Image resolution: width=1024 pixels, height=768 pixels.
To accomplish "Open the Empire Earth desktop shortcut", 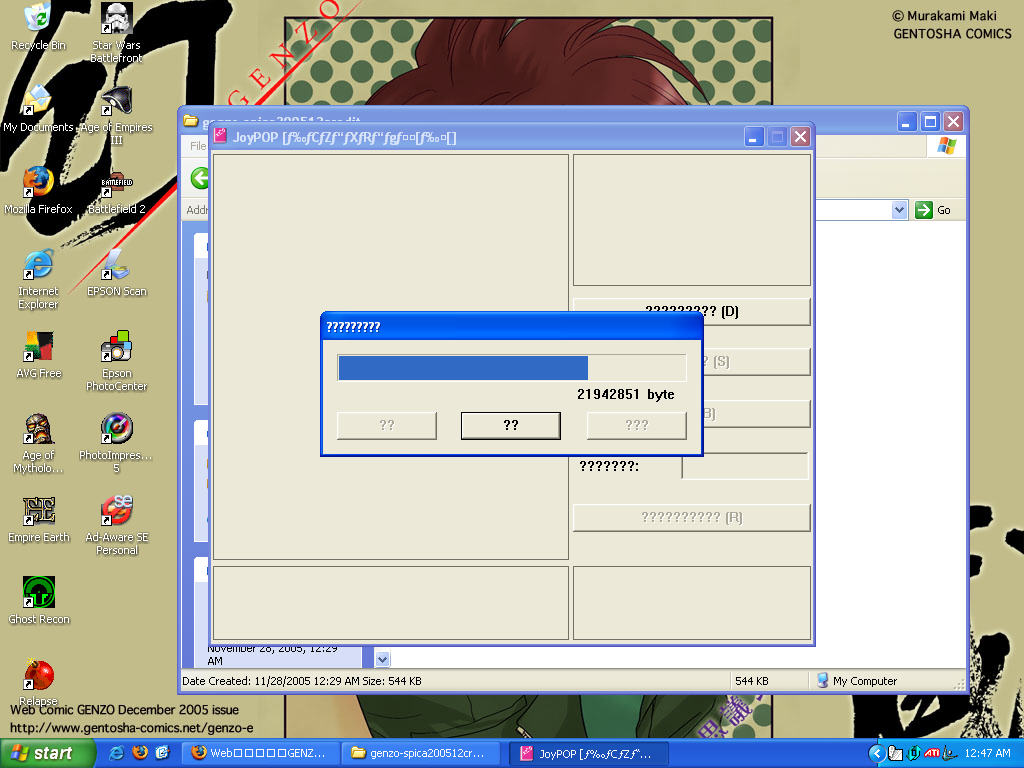I will pos(38,513).
